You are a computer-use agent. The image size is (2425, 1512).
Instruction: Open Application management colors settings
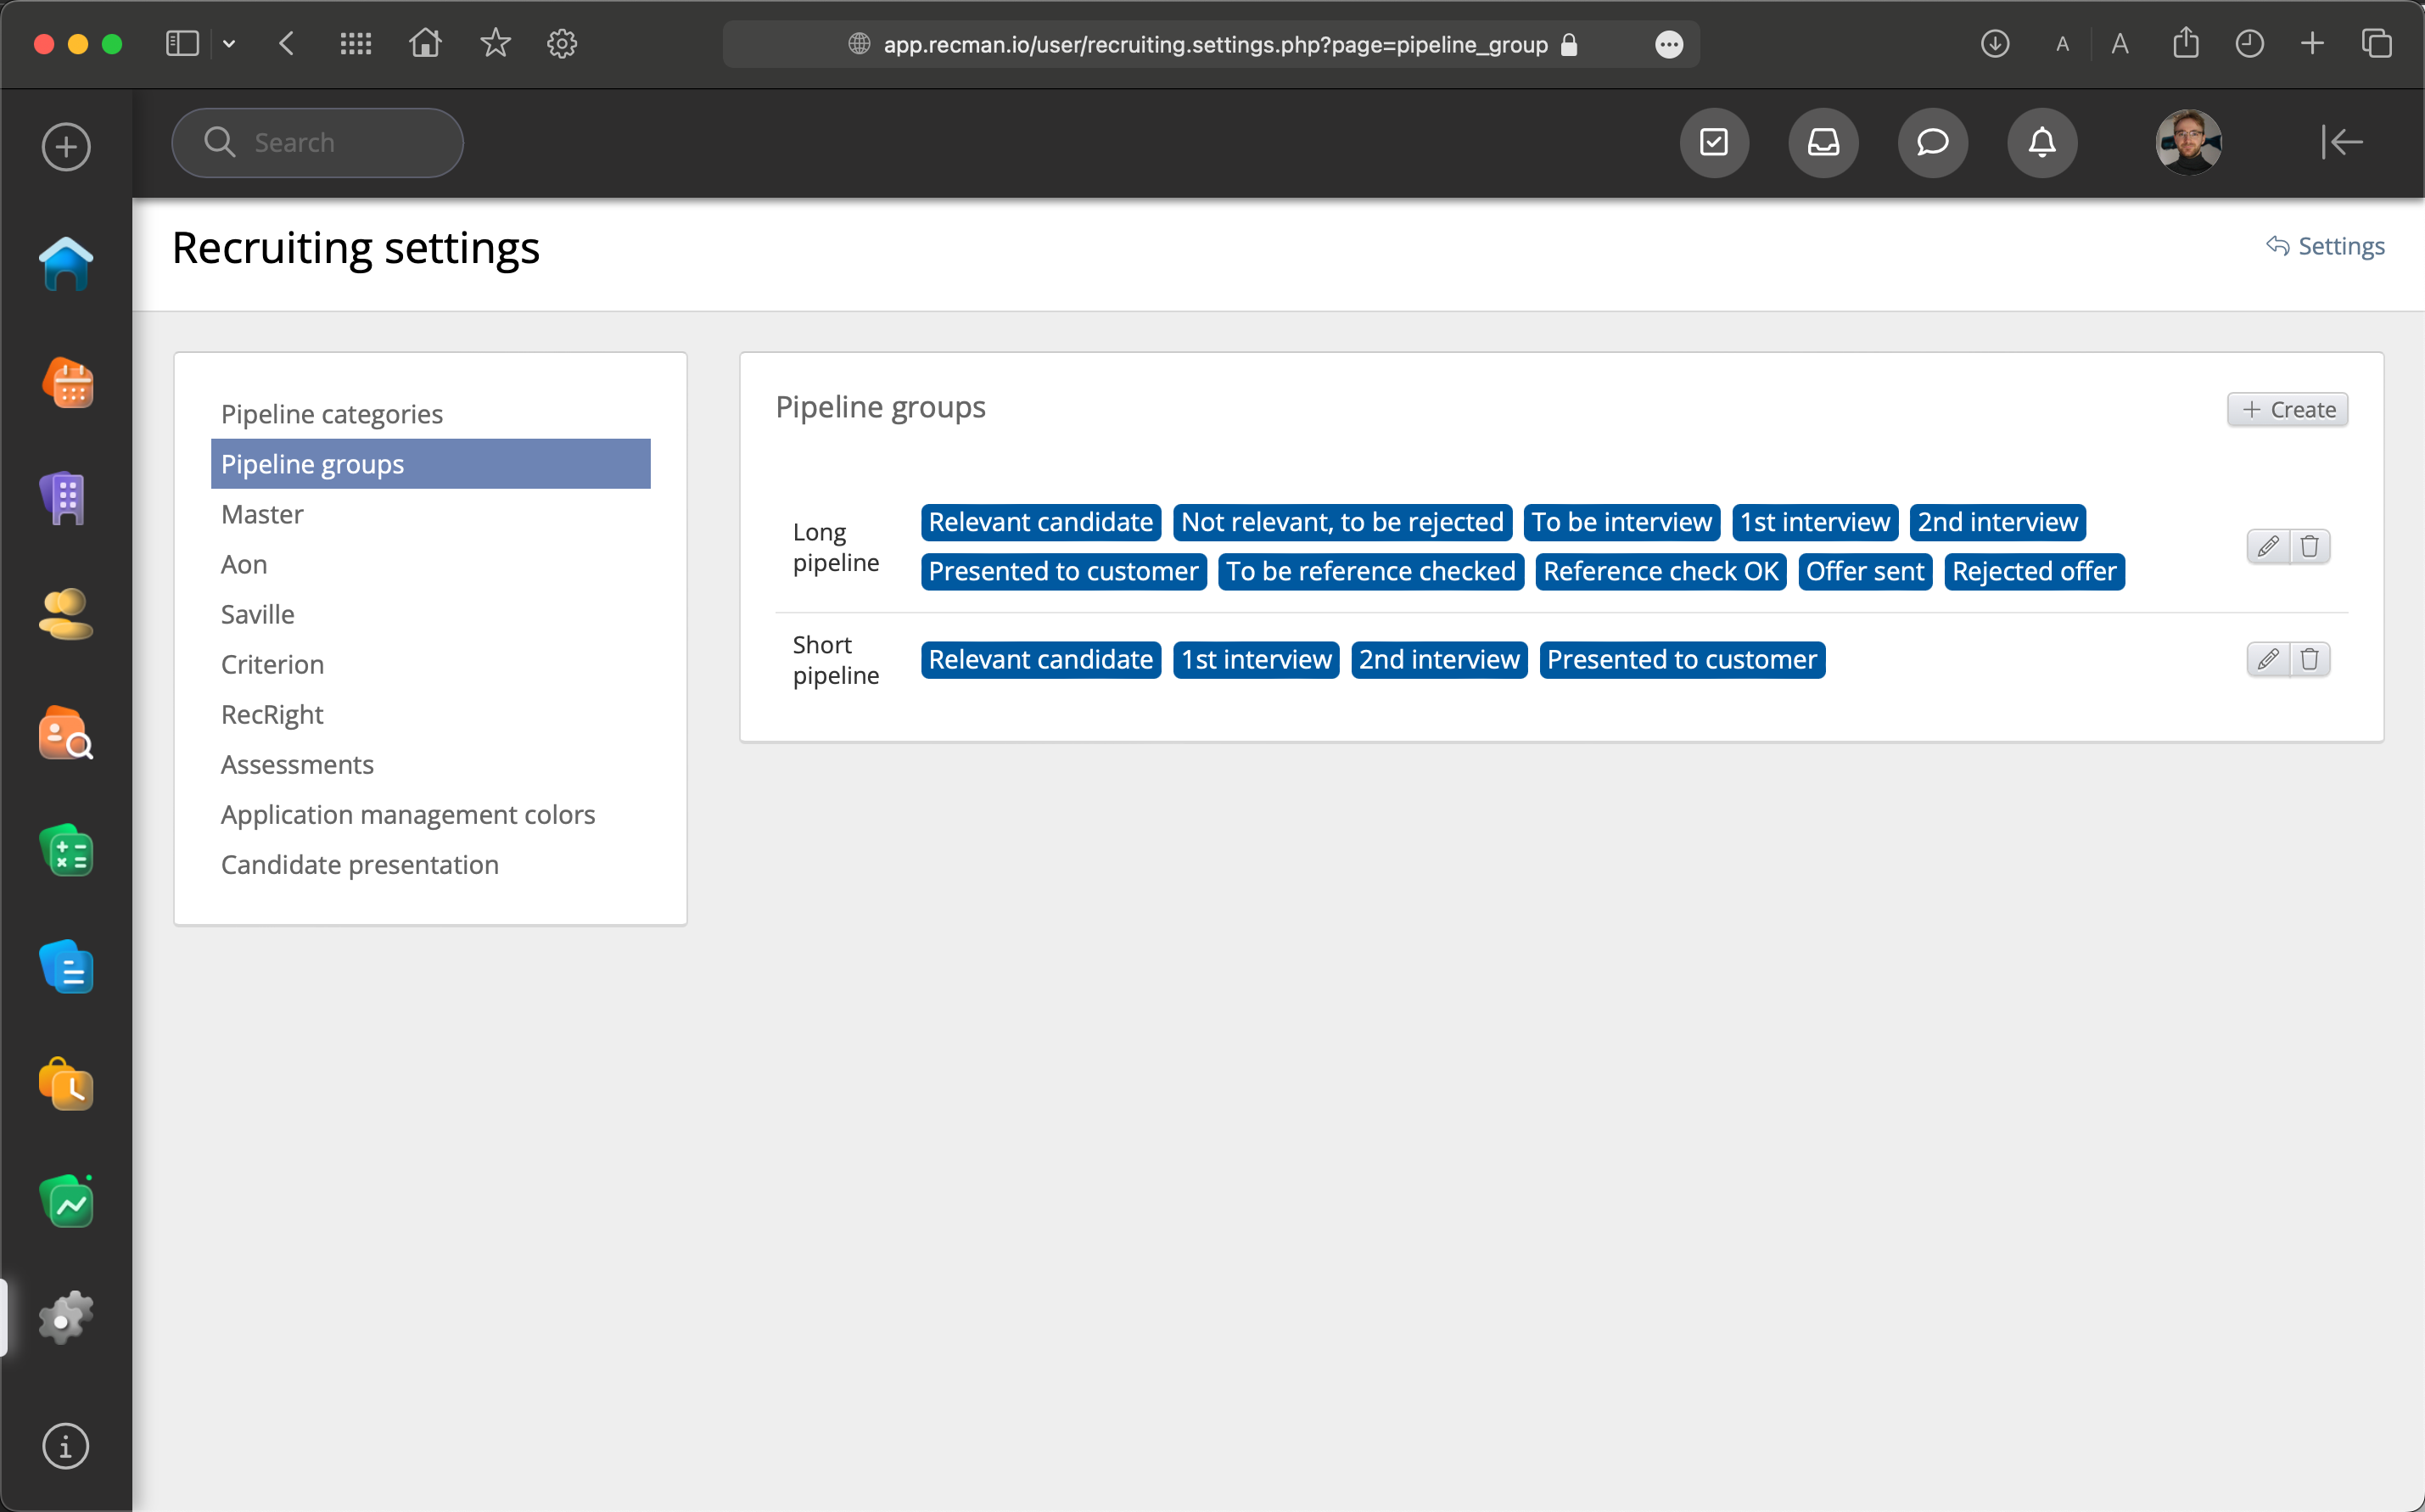407,814
